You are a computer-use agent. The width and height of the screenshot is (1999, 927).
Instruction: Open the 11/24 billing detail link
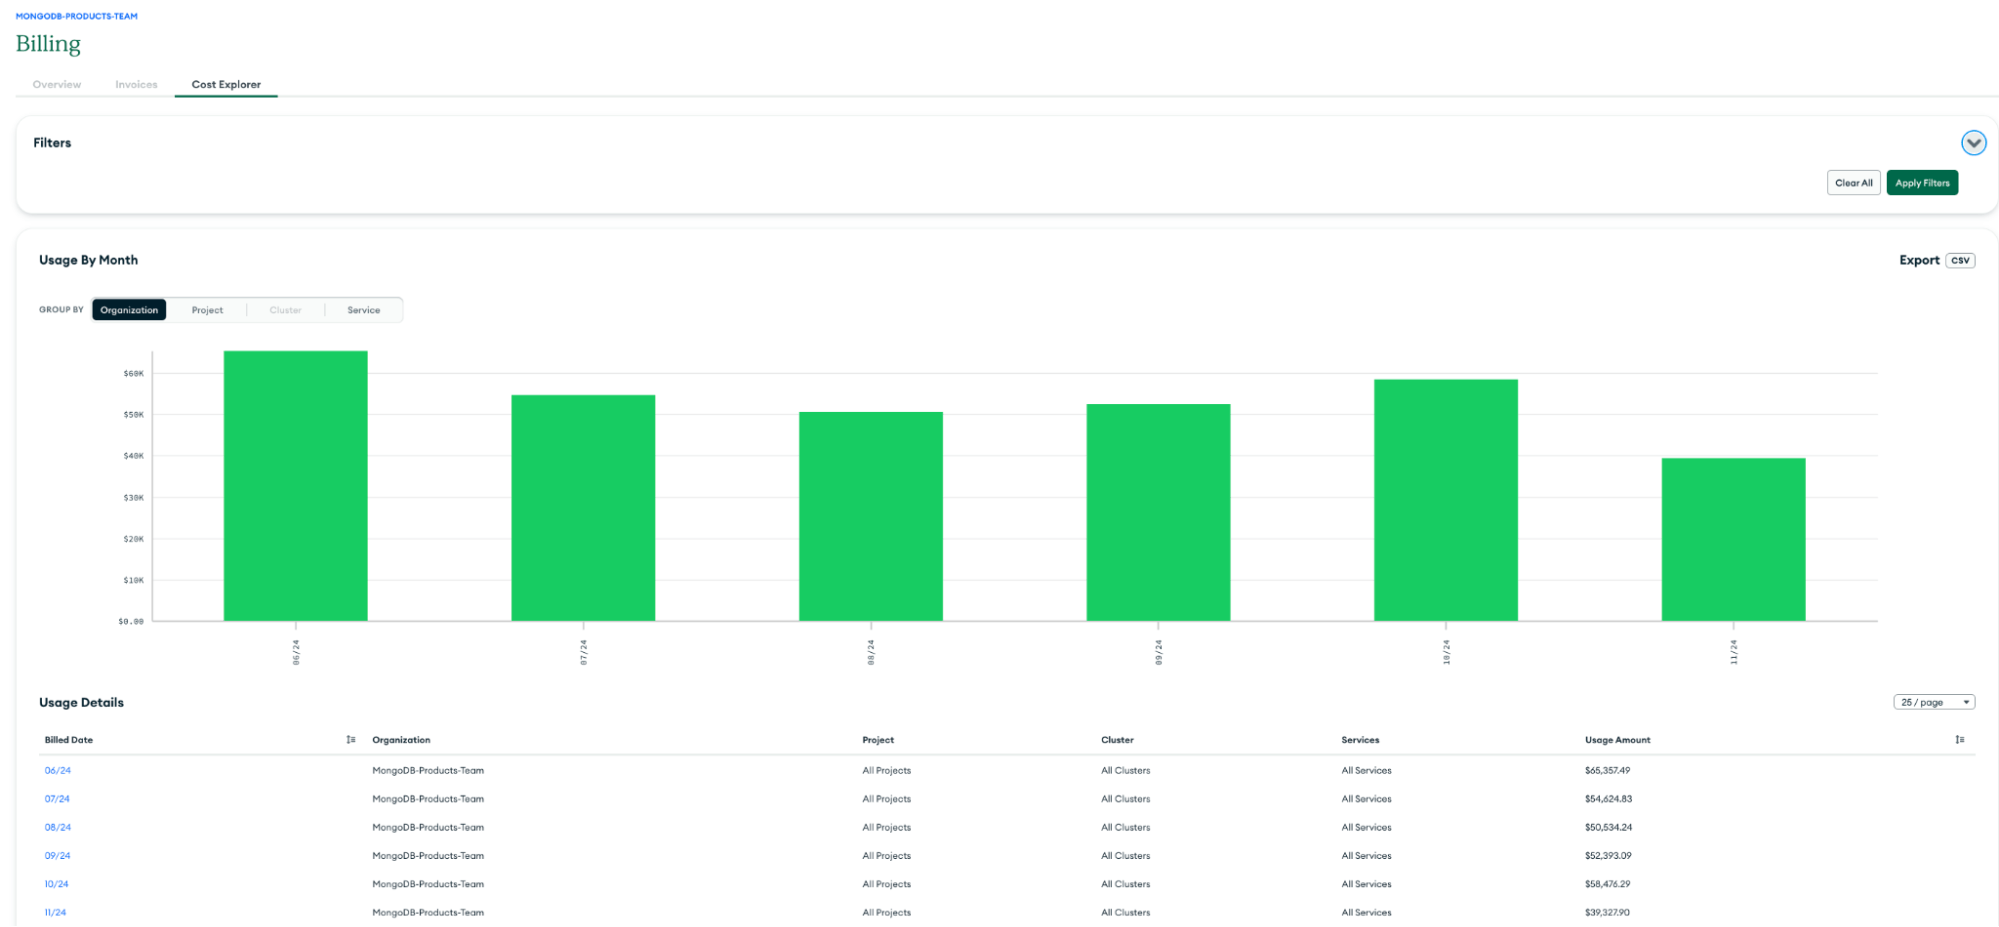[55, 912]
